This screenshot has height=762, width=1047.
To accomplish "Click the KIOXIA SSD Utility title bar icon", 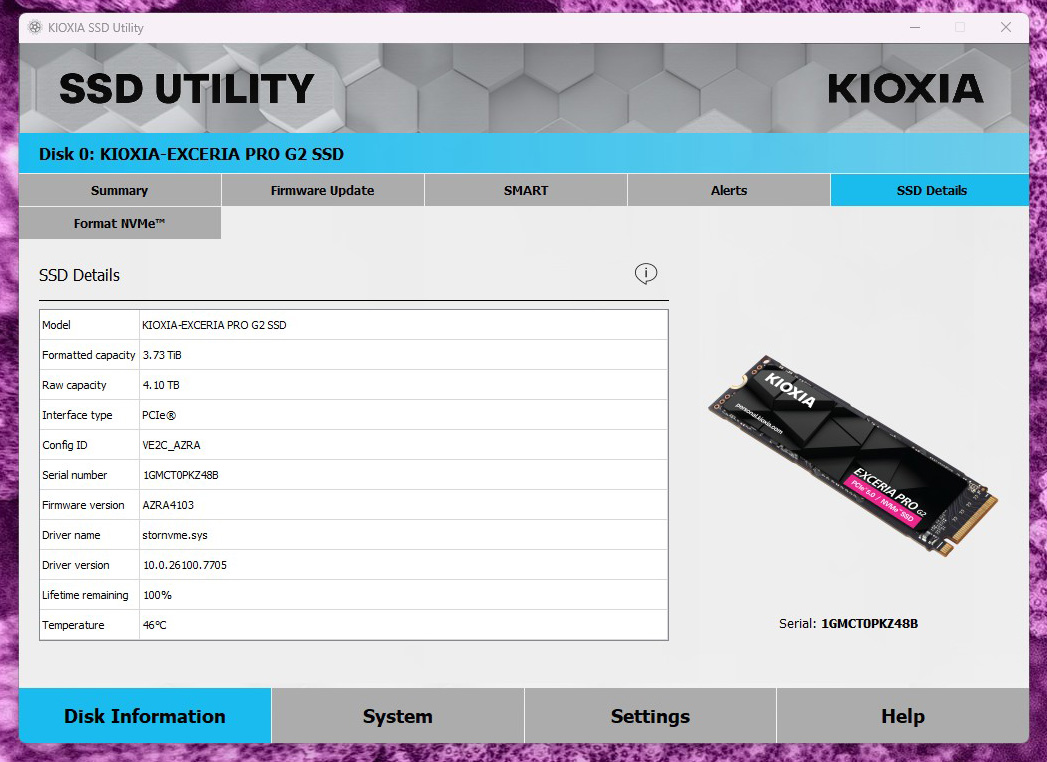I will pos(35,27).
